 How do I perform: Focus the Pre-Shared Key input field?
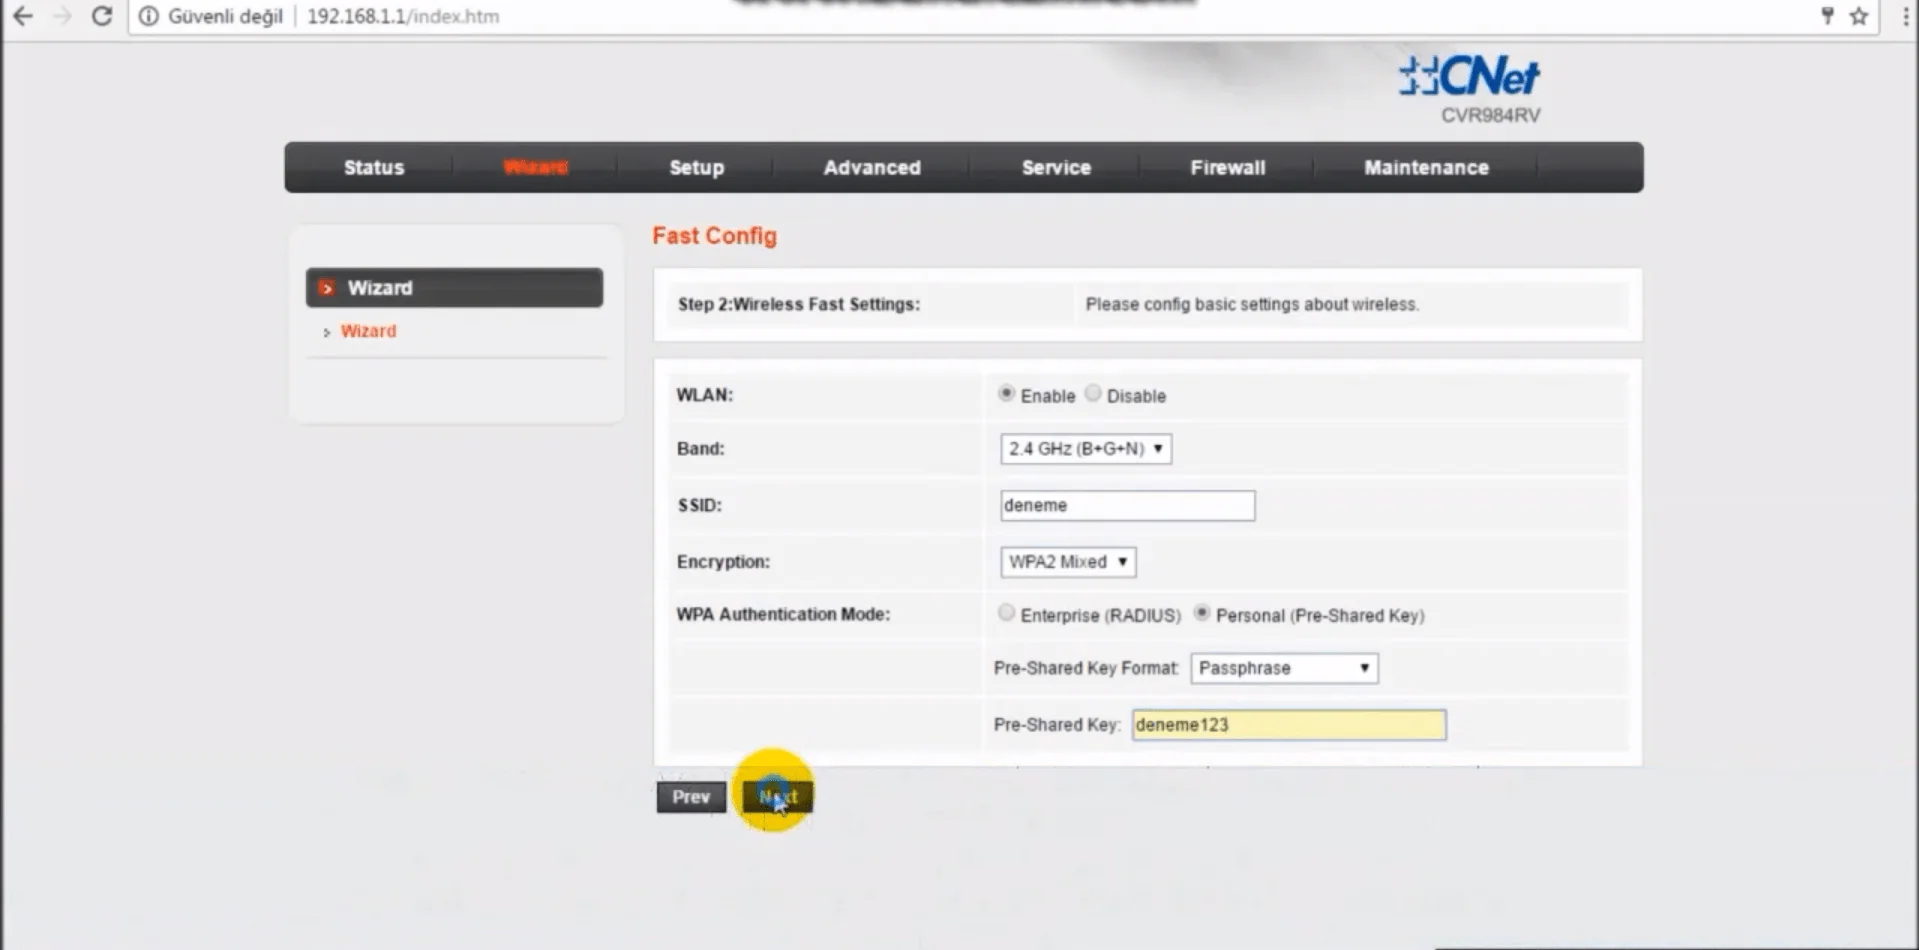(x=1288, y=725)
